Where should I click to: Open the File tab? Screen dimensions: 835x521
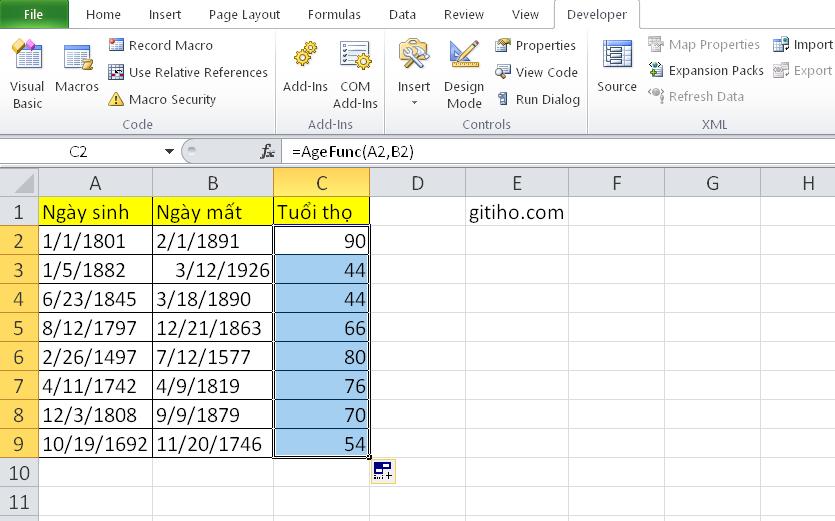tap(34, 14)
